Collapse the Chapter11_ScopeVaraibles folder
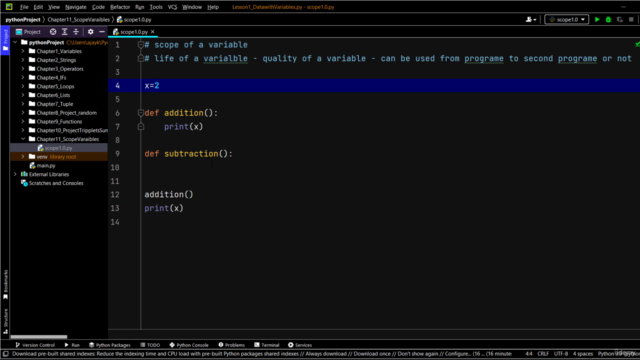The width and height of the screenshot is (640, 360). pos(23,139)
